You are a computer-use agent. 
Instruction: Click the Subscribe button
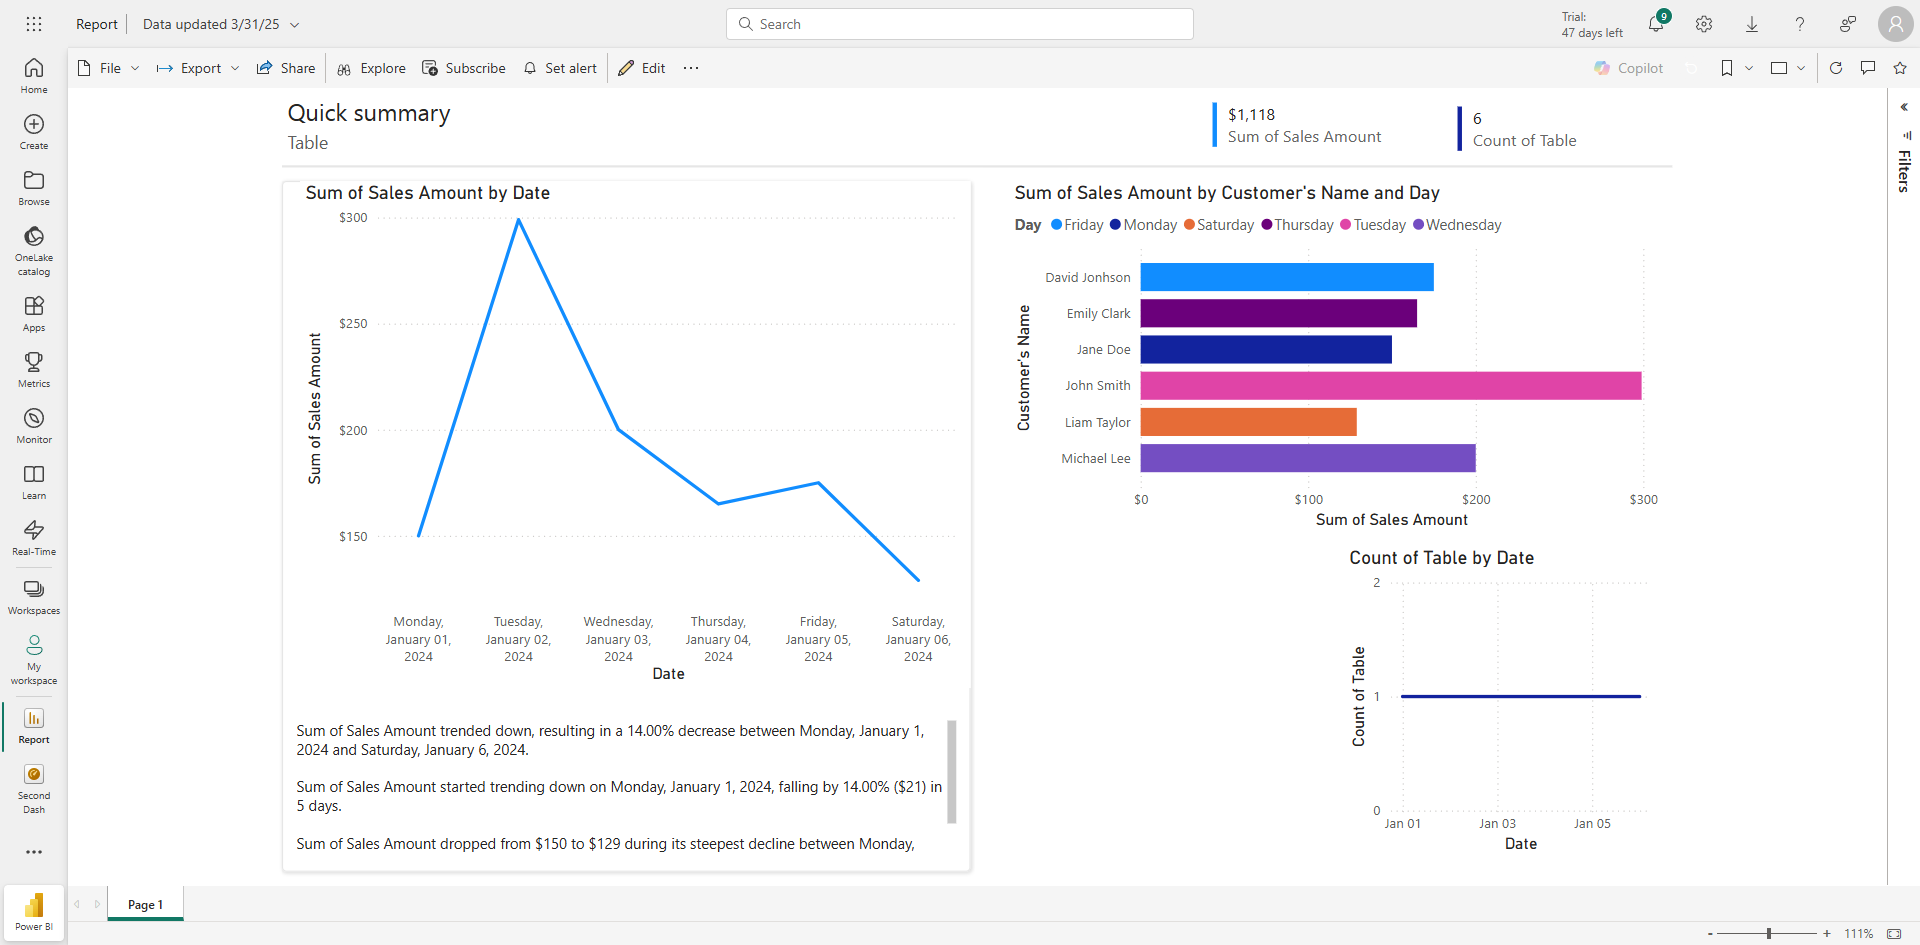pyautogui.click(x=464, y=68)
